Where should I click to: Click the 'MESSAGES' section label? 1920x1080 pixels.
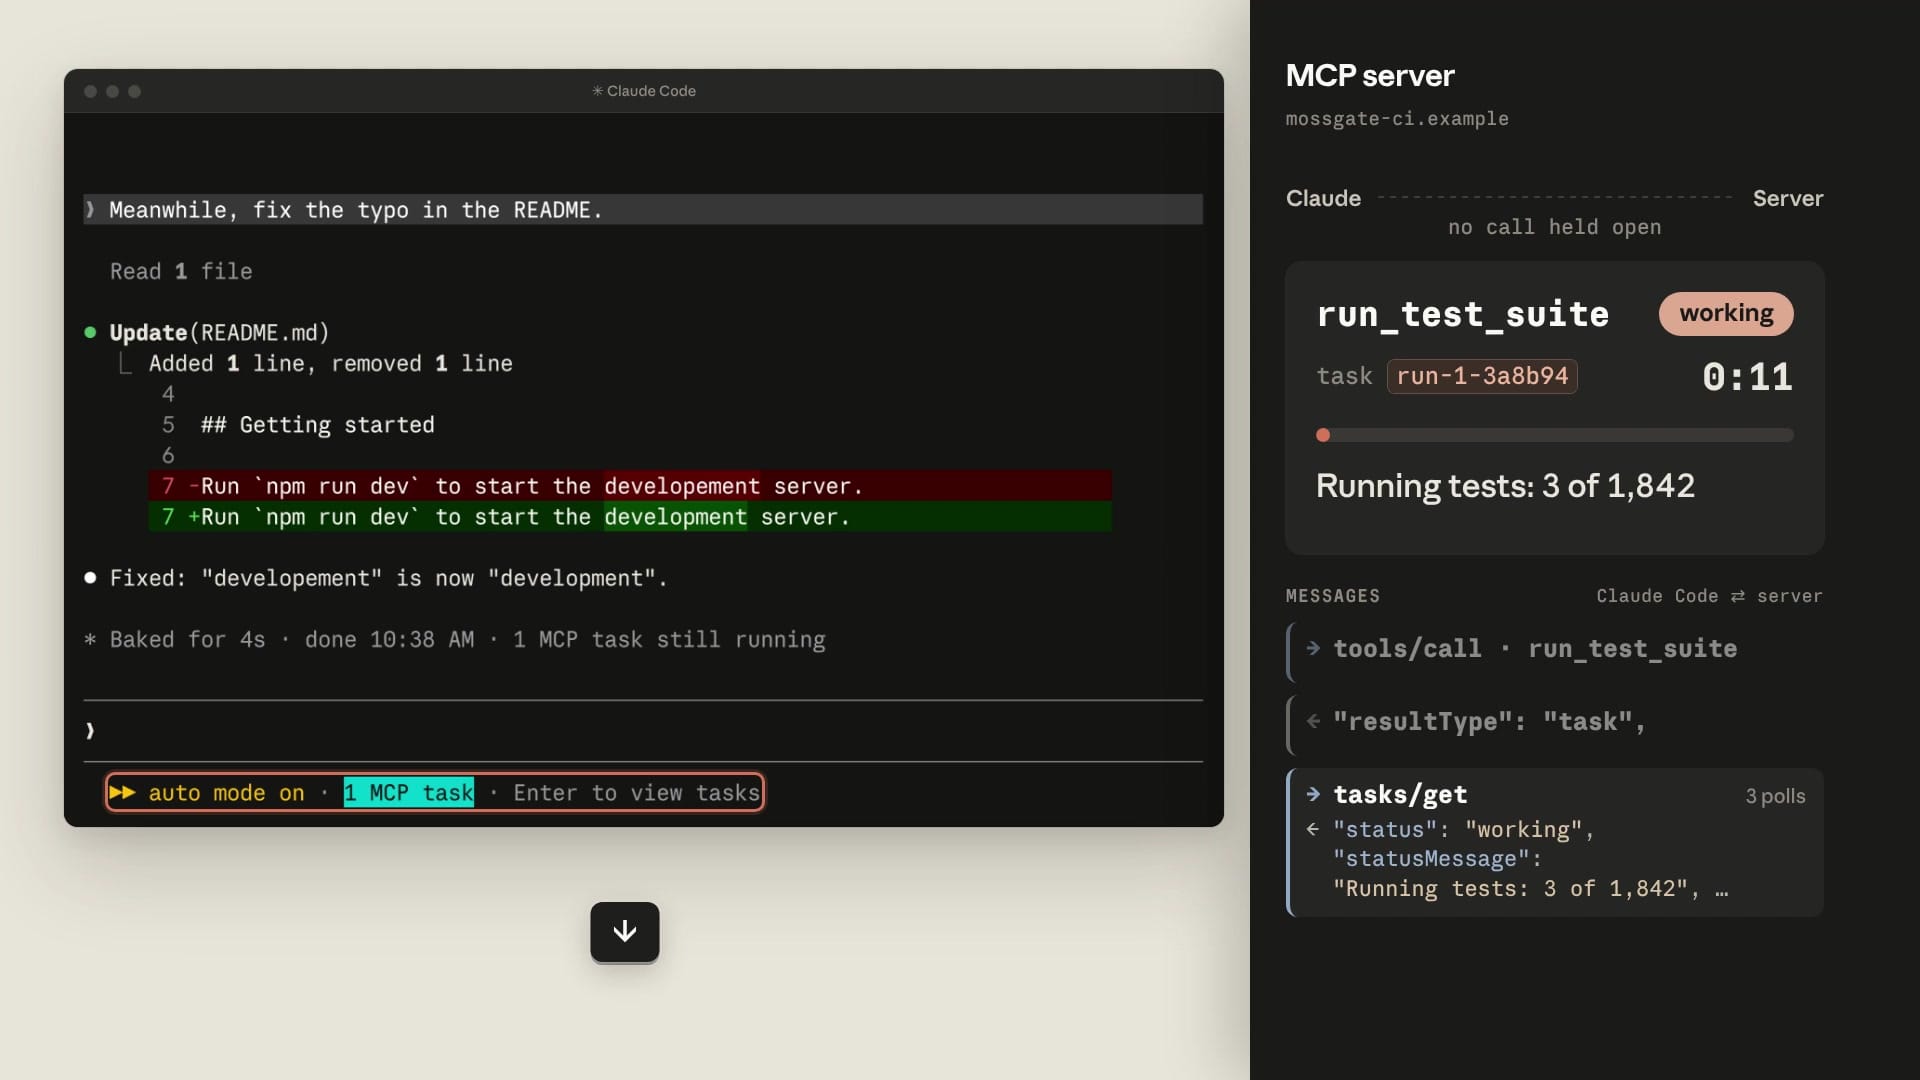pos(1332,596)
